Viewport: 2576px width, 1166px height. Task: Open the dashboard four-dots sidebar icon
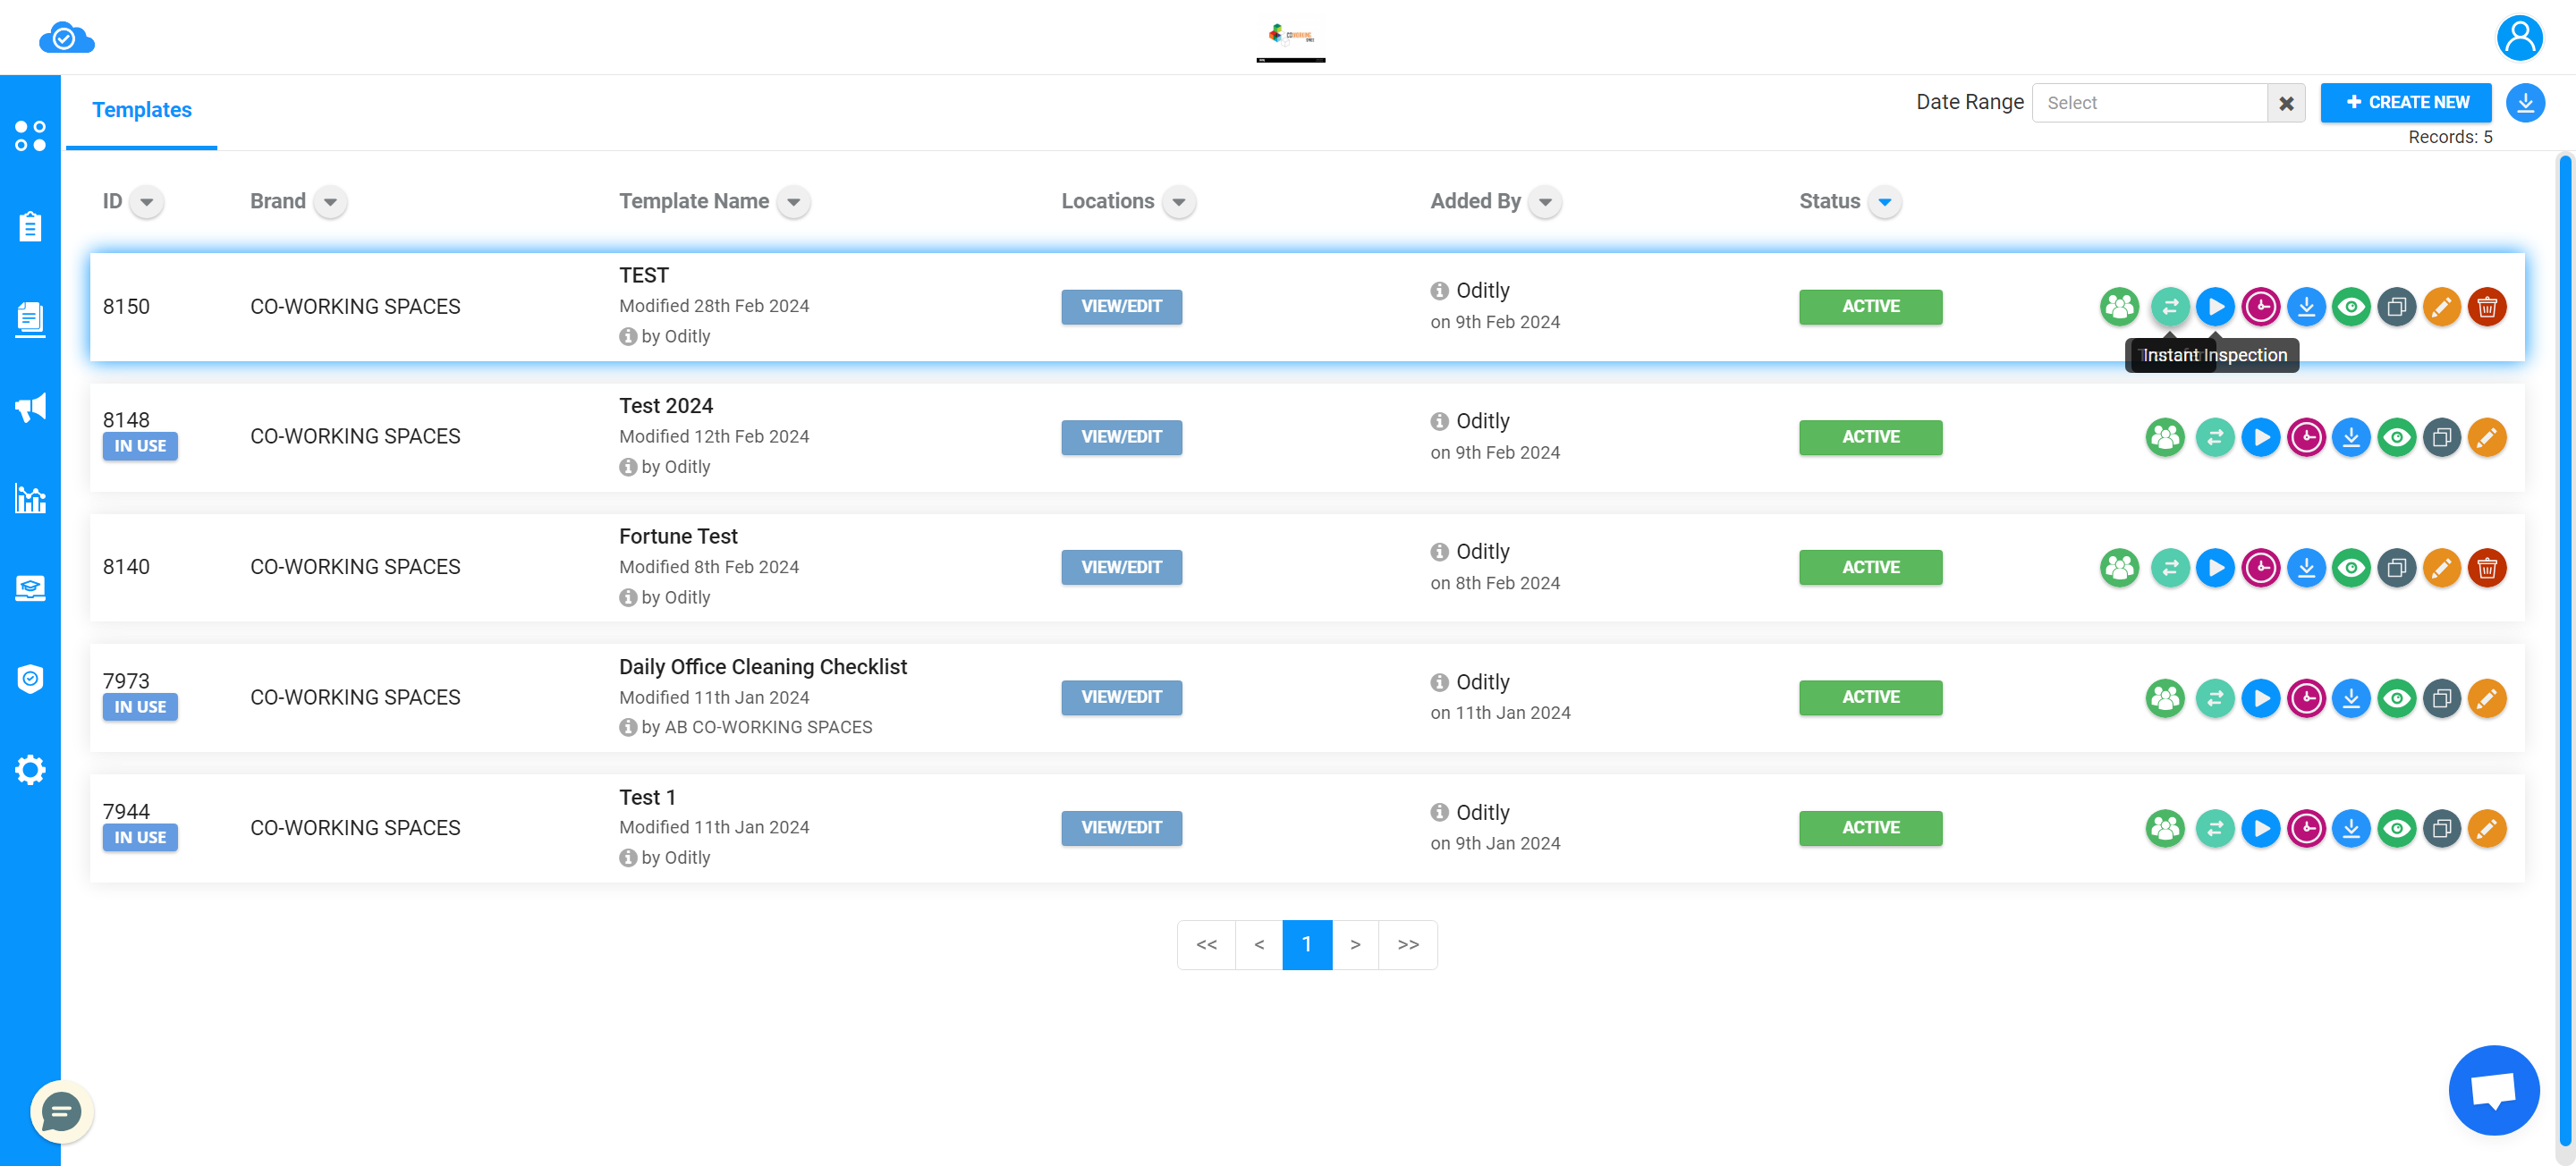30,136
